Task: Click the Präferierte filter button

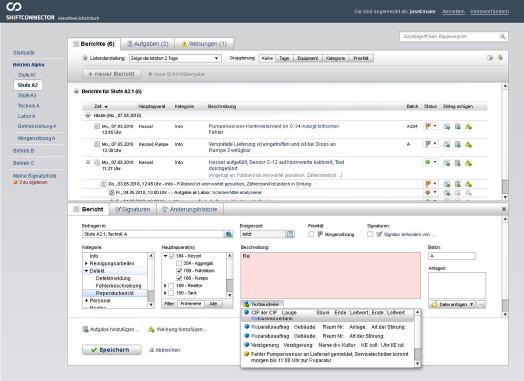Action: tap(191, 303)
